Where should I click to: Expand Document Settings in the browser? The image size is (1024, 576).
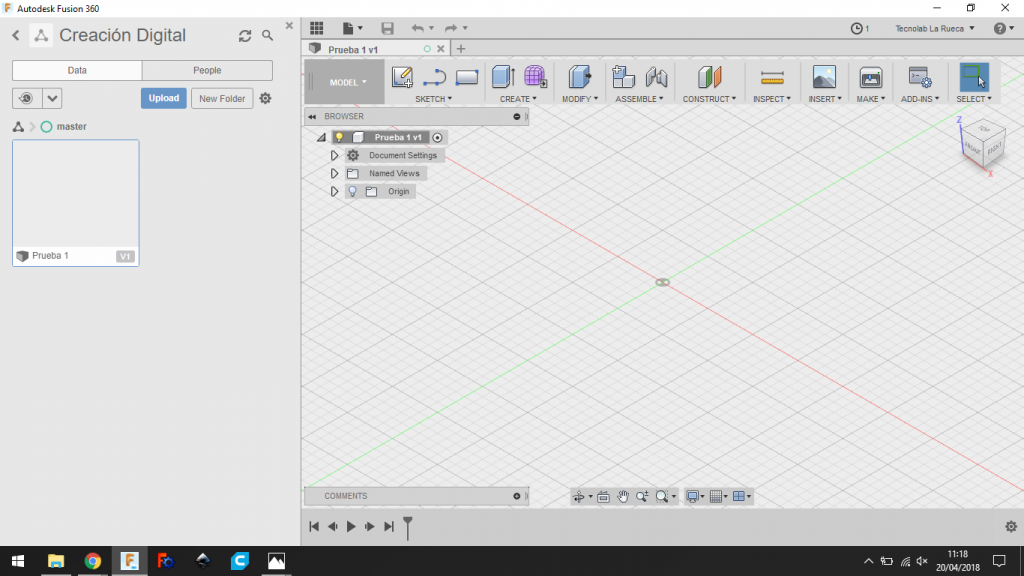pyautogui.click(x=336, y=155)
